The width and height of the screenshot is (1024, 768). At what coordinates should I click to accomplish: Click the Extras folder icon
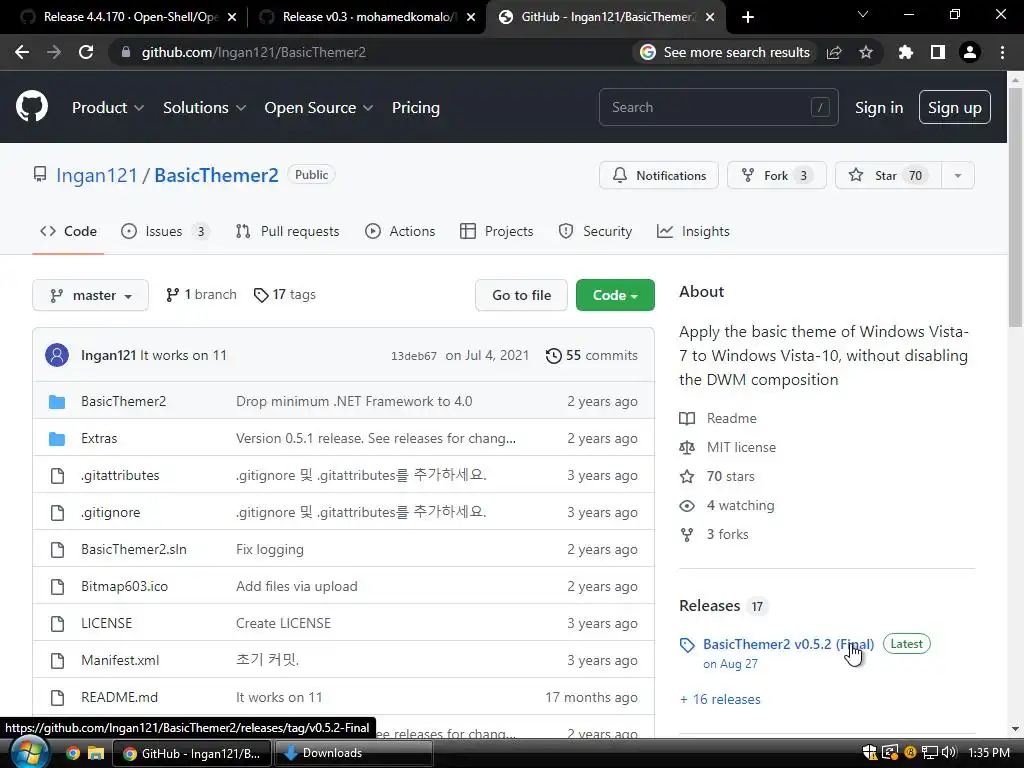pyautogui.click(x=57, y=439)
